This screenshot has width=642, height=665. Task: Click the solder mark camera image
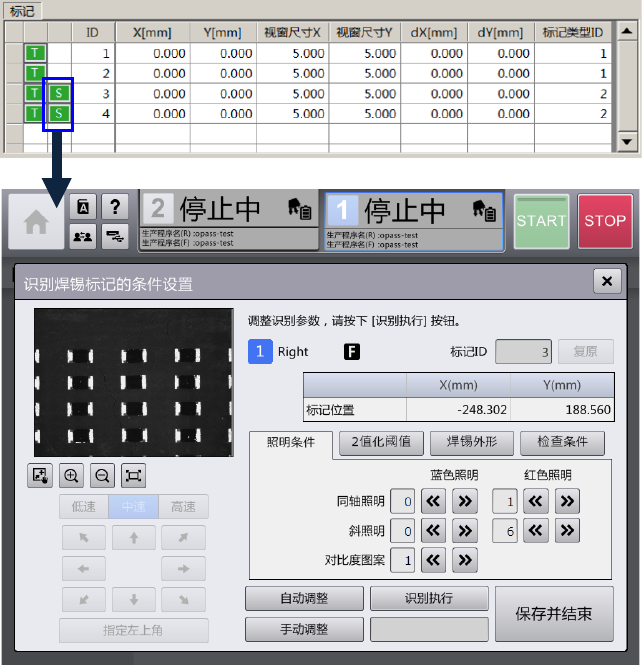134,383
